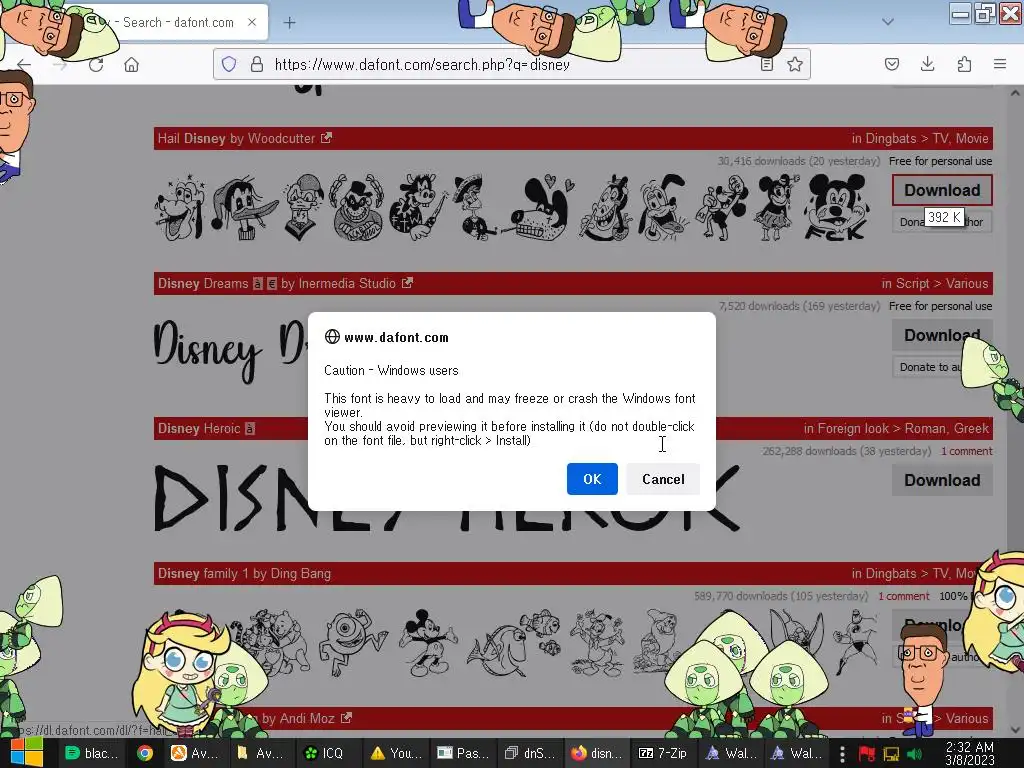Open the Pas... taskbar window
1024x768 pixels.
(462, 753)
